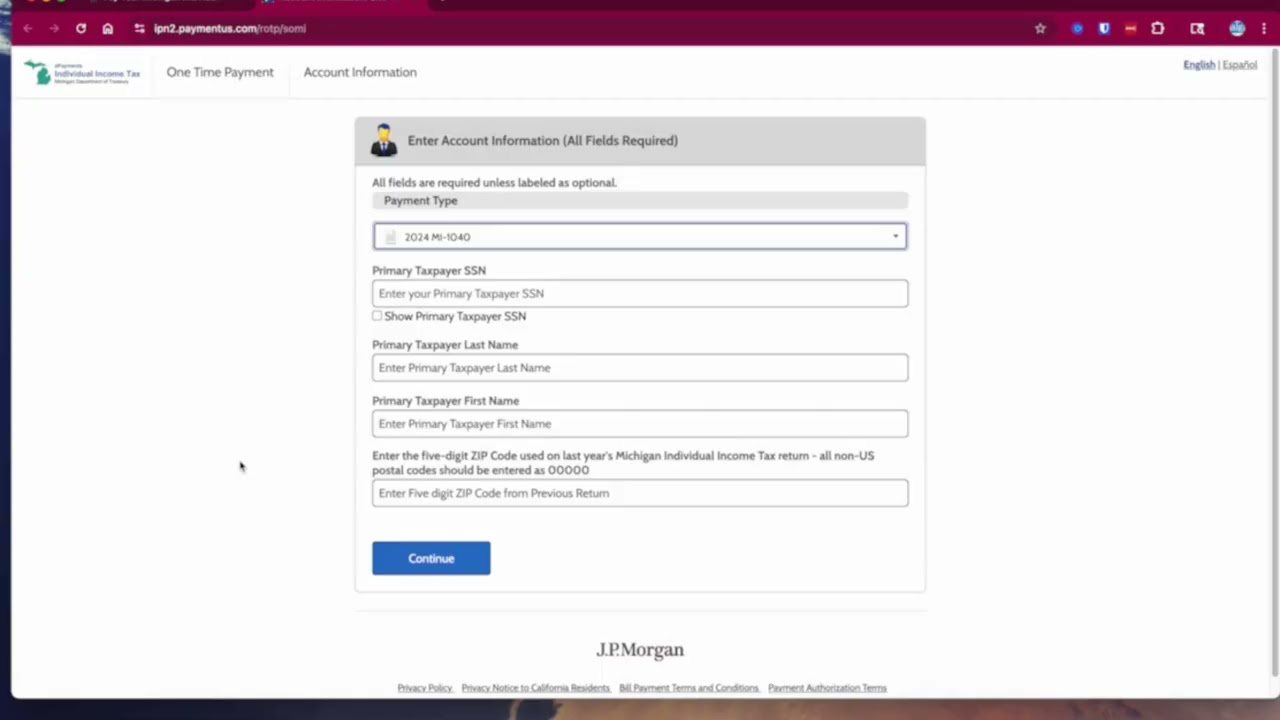Open the One Time Payment tab

click(220, 72)
